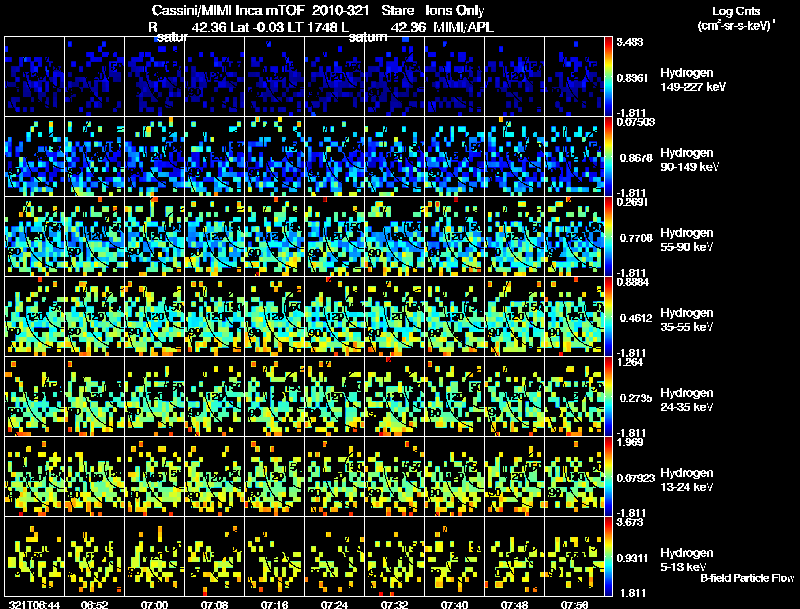Click the '07:24' time axis label
This screenshot has width=800, height=609.
(x=334, y=605)
